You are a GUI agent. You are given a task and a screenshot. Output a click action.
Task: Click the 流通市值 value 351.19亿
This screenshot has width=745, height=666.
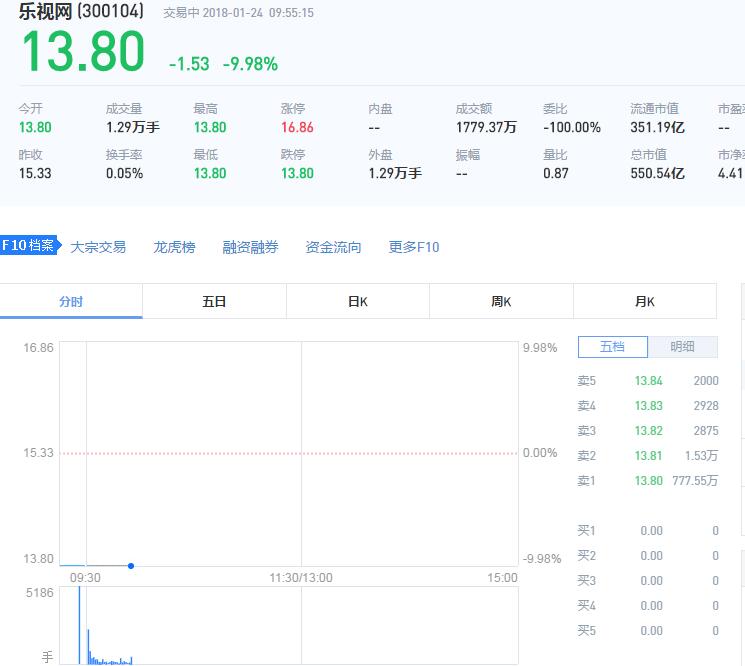[658, 127]
